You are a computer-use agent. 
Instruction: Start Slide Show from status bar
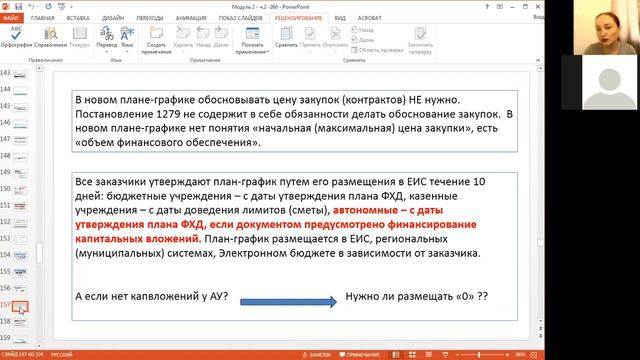click(x=445, y=355)
